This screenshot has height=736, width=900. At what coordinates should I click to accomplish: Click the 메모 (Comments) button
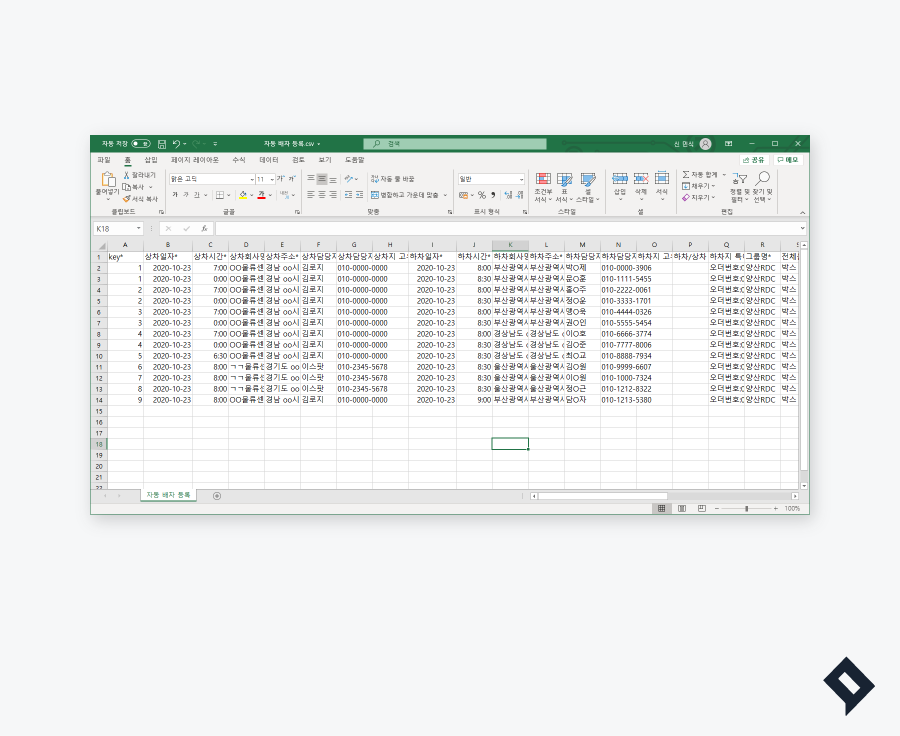coord(788,160)
